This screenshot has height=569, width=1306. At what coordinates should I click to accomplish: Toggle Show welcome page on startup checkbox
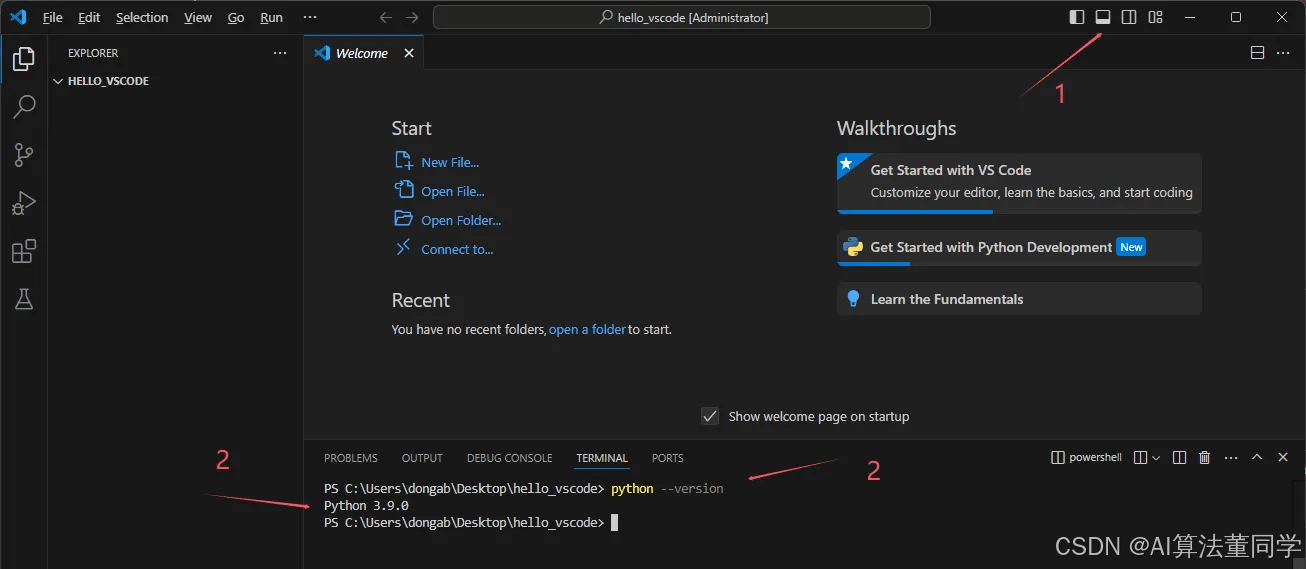click(710, 416)
